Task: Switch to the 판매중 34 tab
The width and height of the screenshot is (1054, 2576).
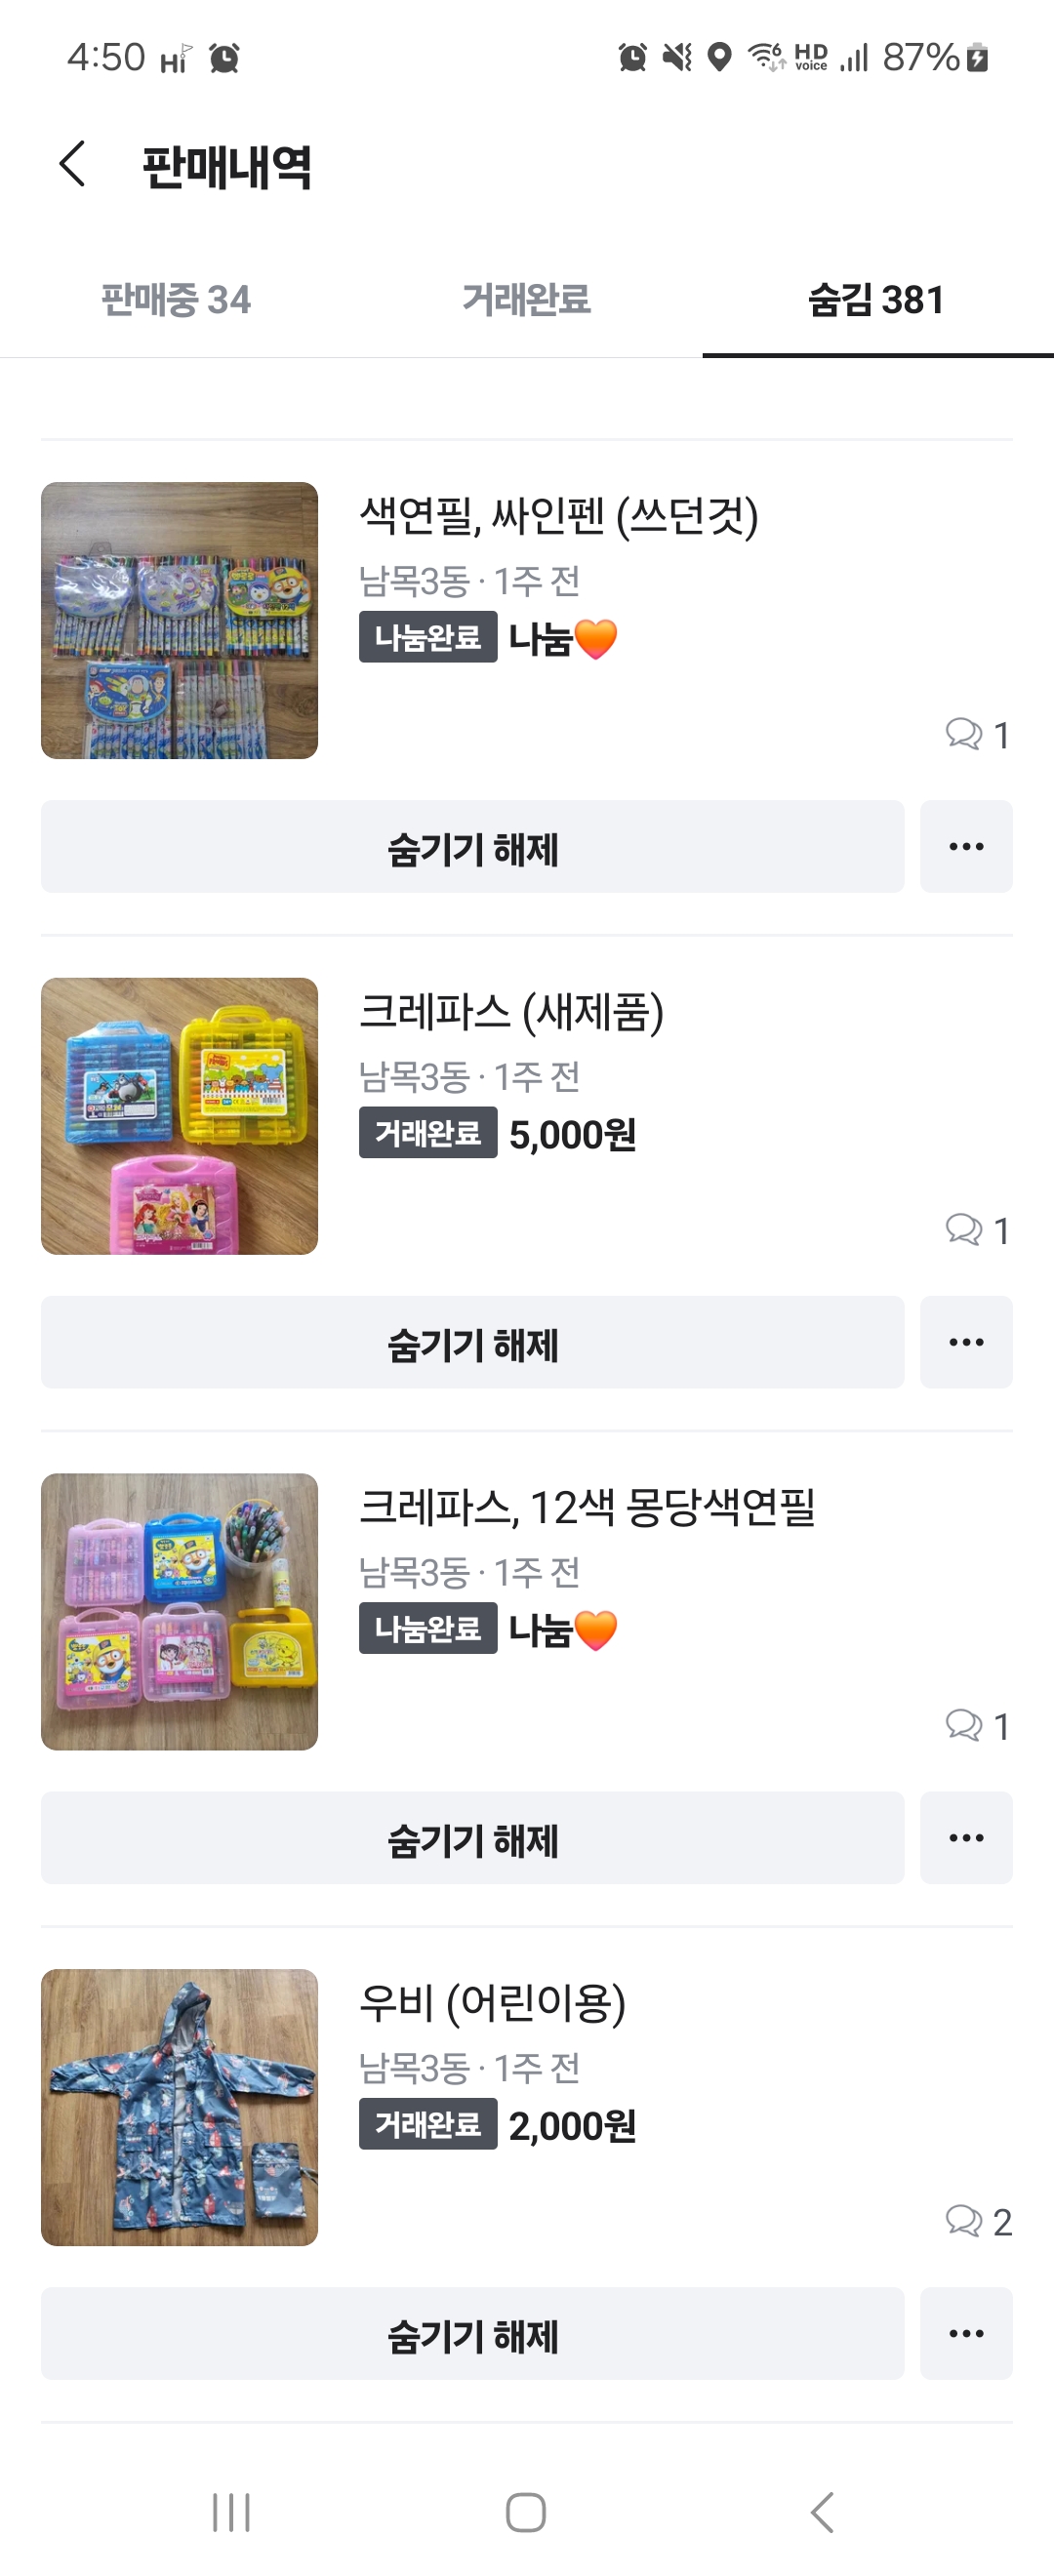Action: pyautogui.click(x=176, y=299)
